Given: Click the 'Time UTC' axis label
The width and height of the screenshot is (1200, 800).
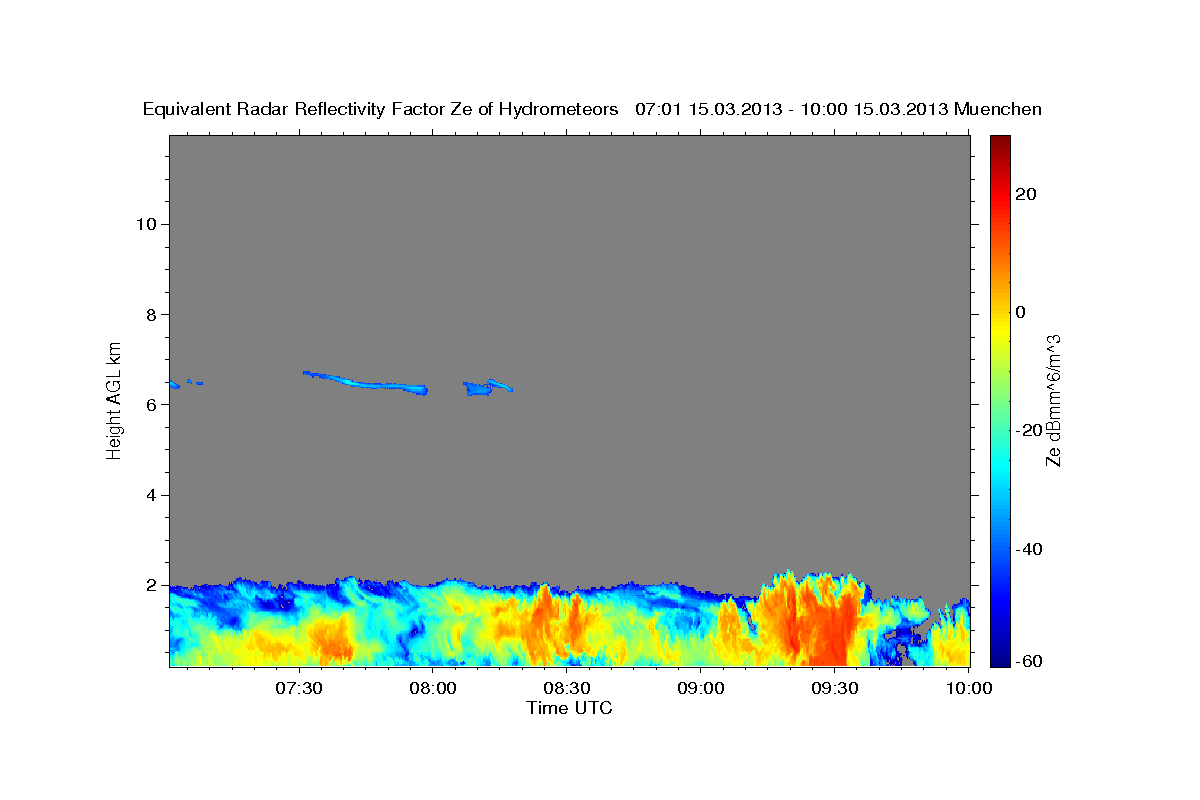Looking at the screenshot, I should point(569,708).
